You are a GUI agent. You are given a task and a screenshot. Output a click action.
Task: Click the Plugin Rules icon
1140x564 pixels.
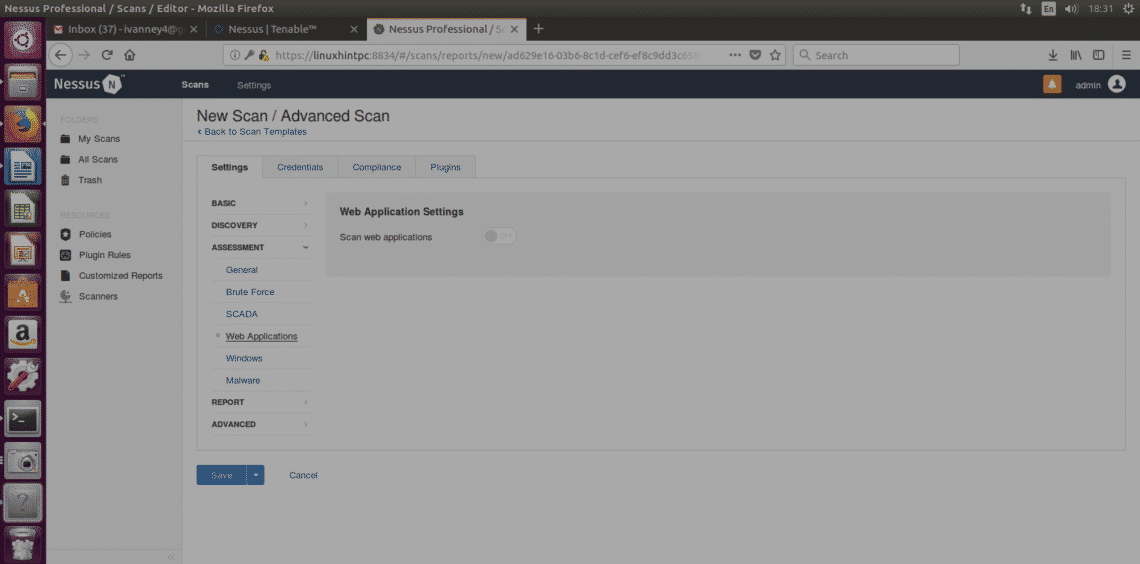click(x=65, y=255)
